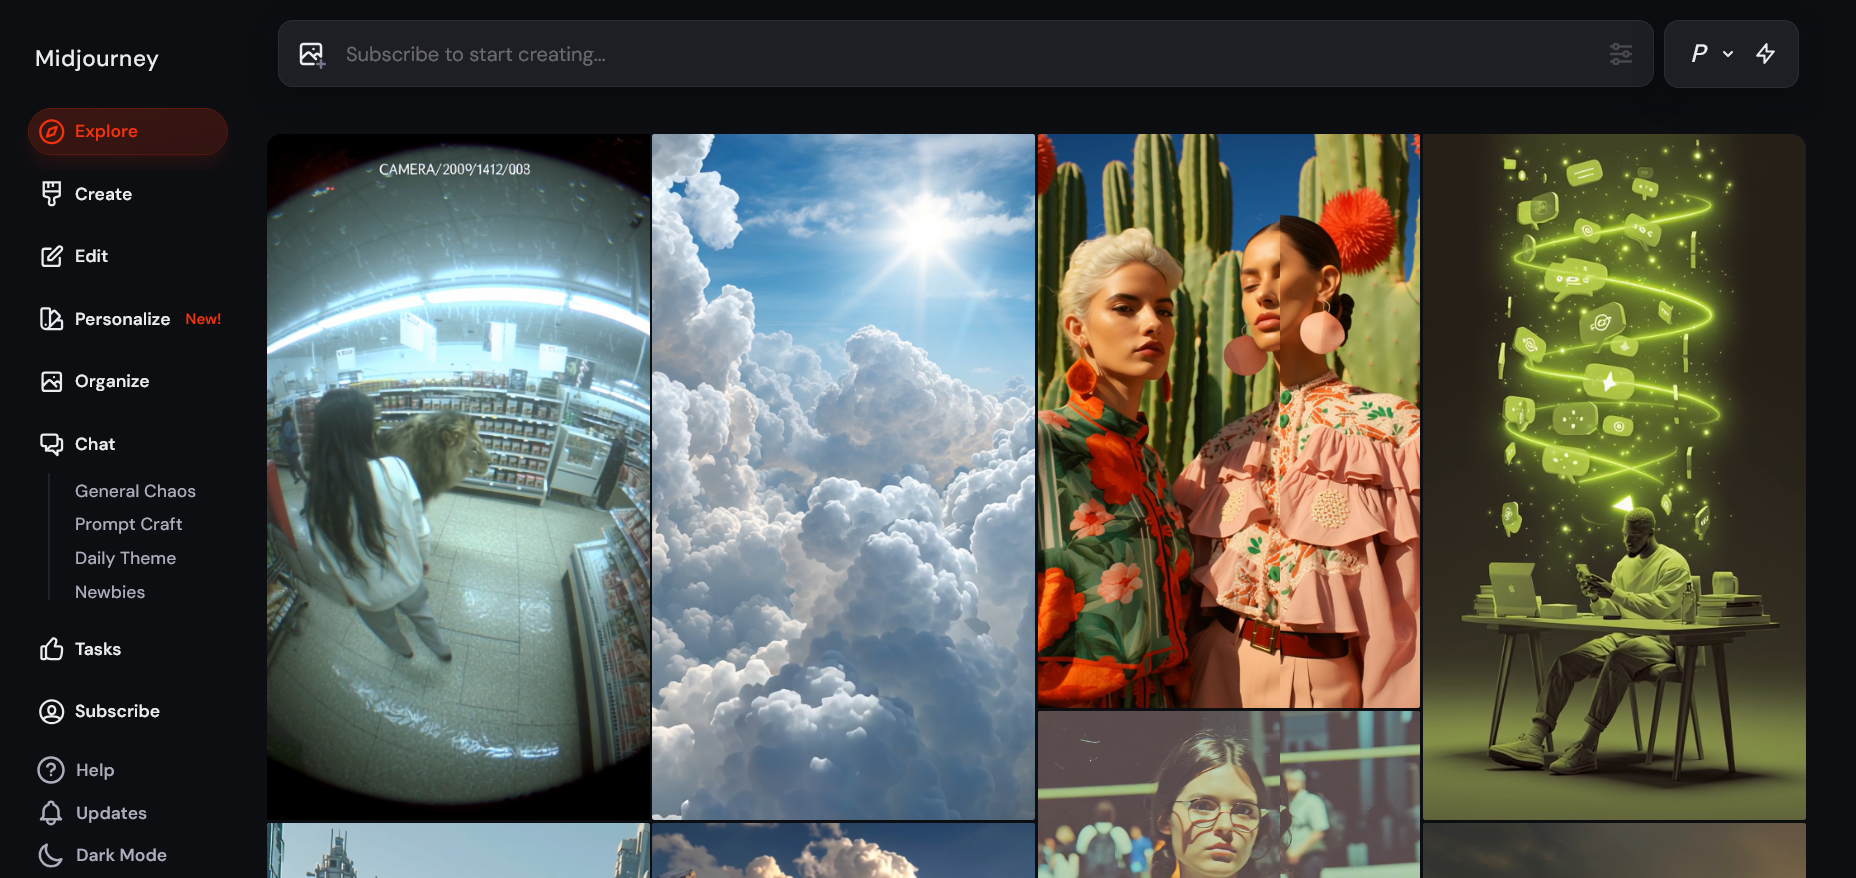Click the Edit pencil icon
The image size is (1856, 878).
click(x=52, y=257)
